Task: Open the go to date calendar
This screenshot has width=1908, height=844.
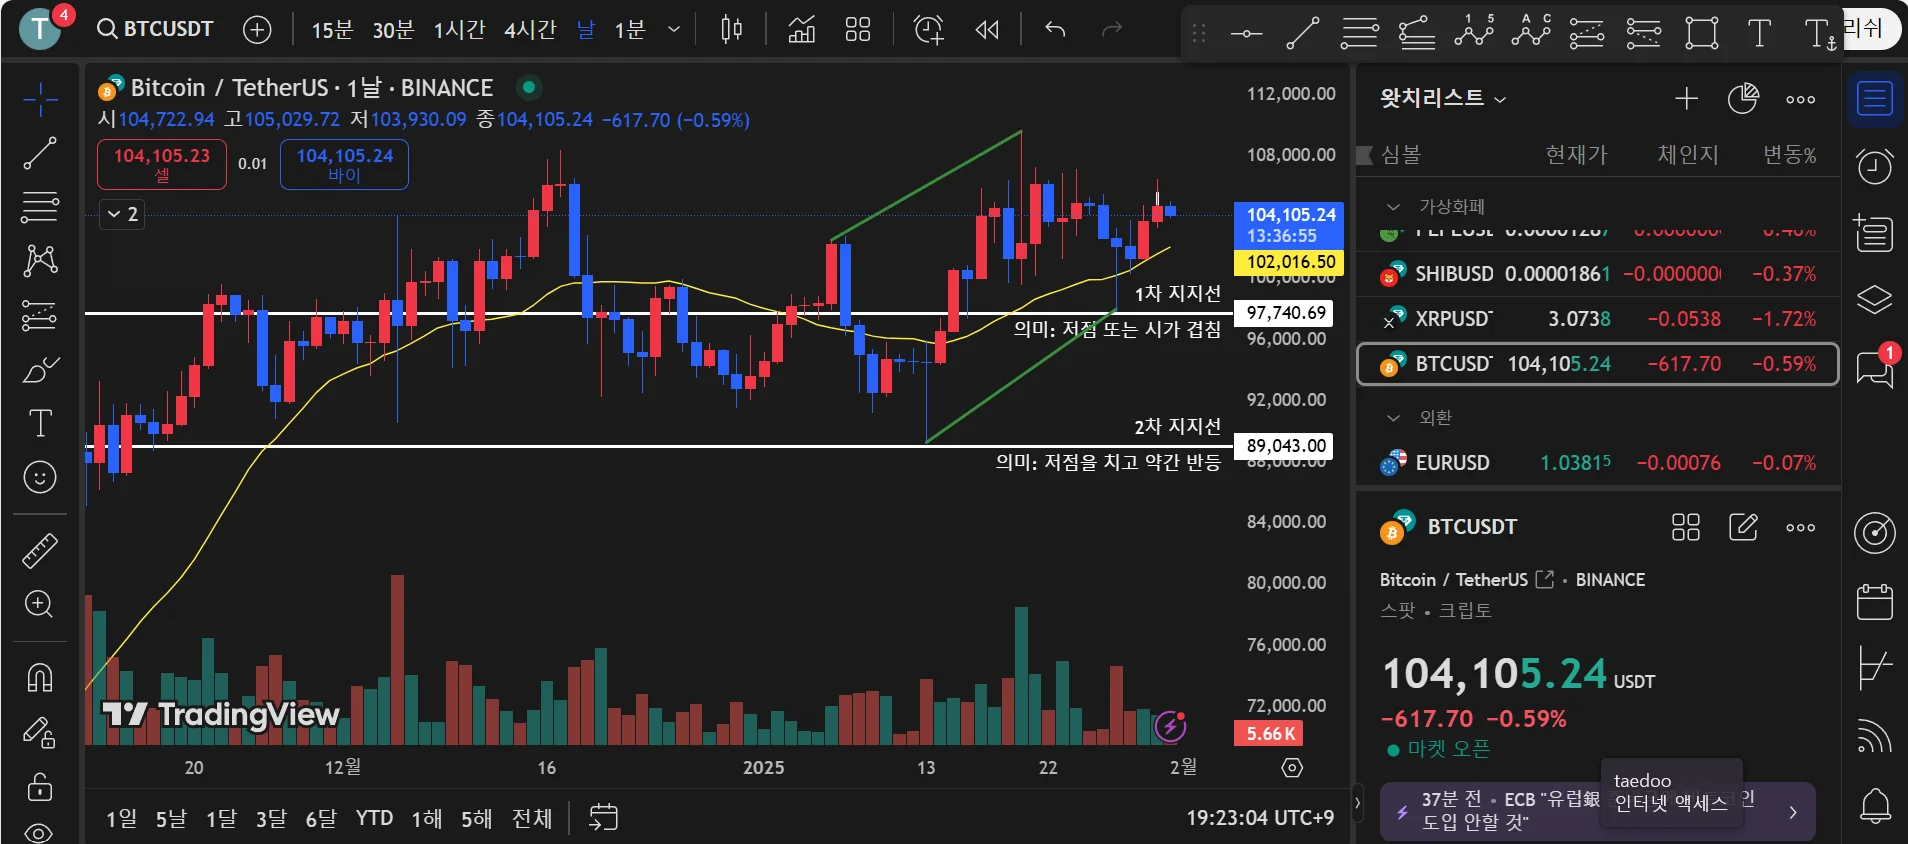Action: pyautogui.click(x=603, y=818)
